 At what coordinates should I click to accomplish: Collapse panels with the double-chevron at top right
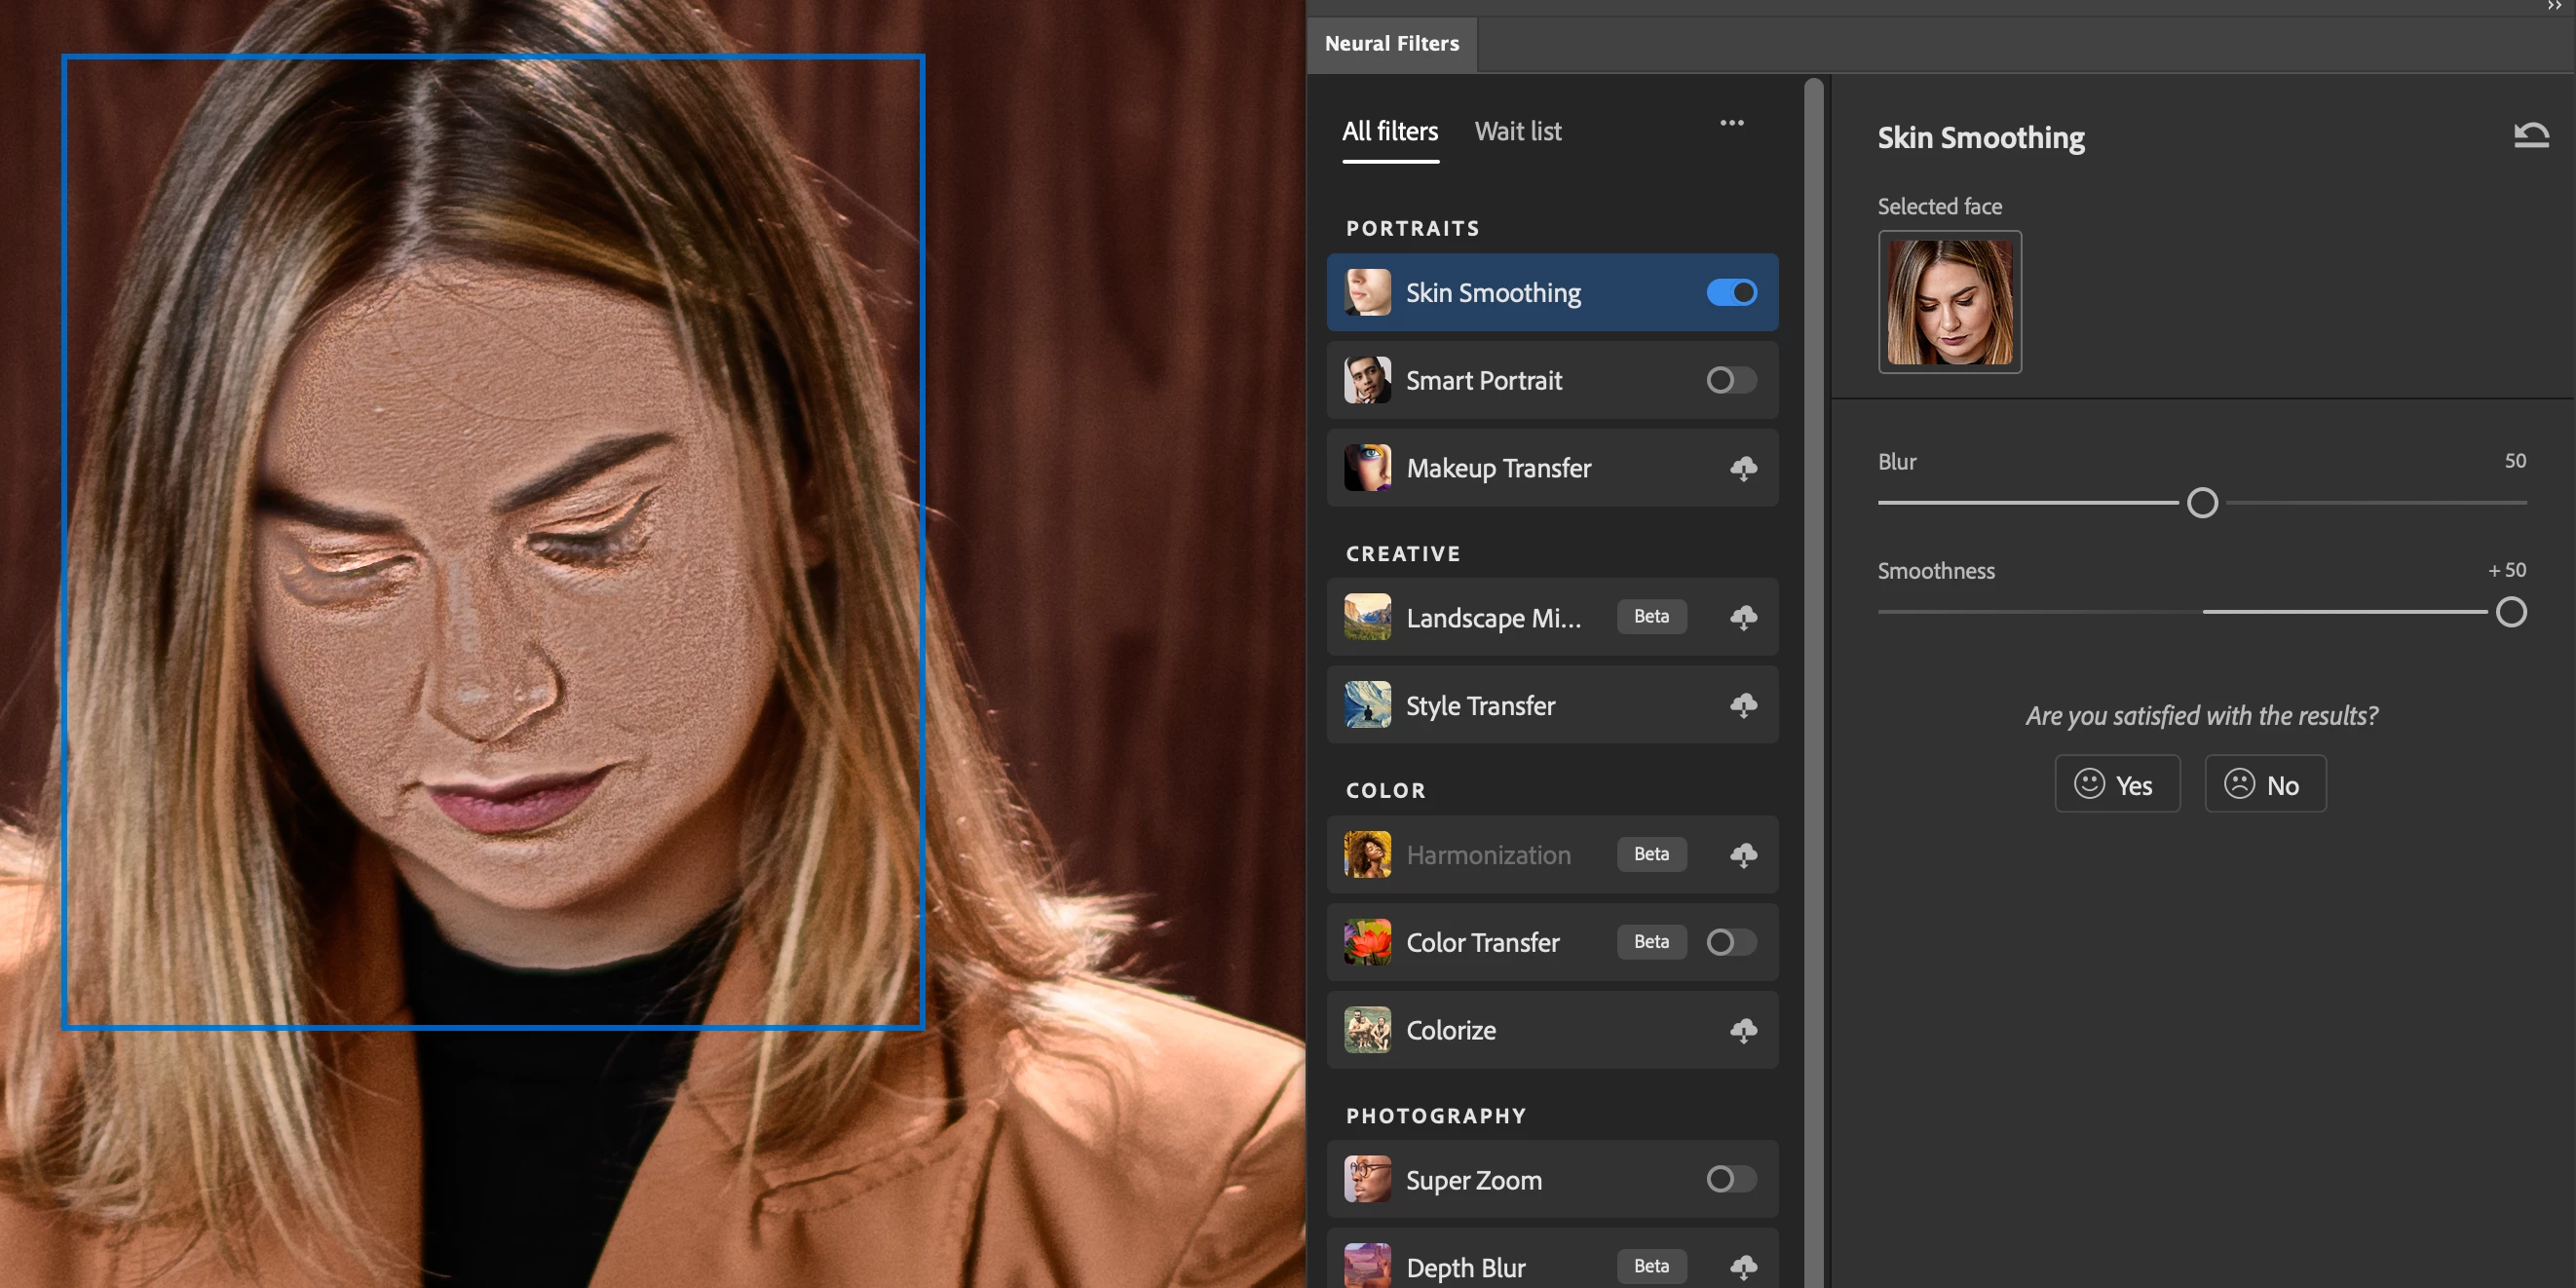pyautogui.click(x=2554, y=6)
